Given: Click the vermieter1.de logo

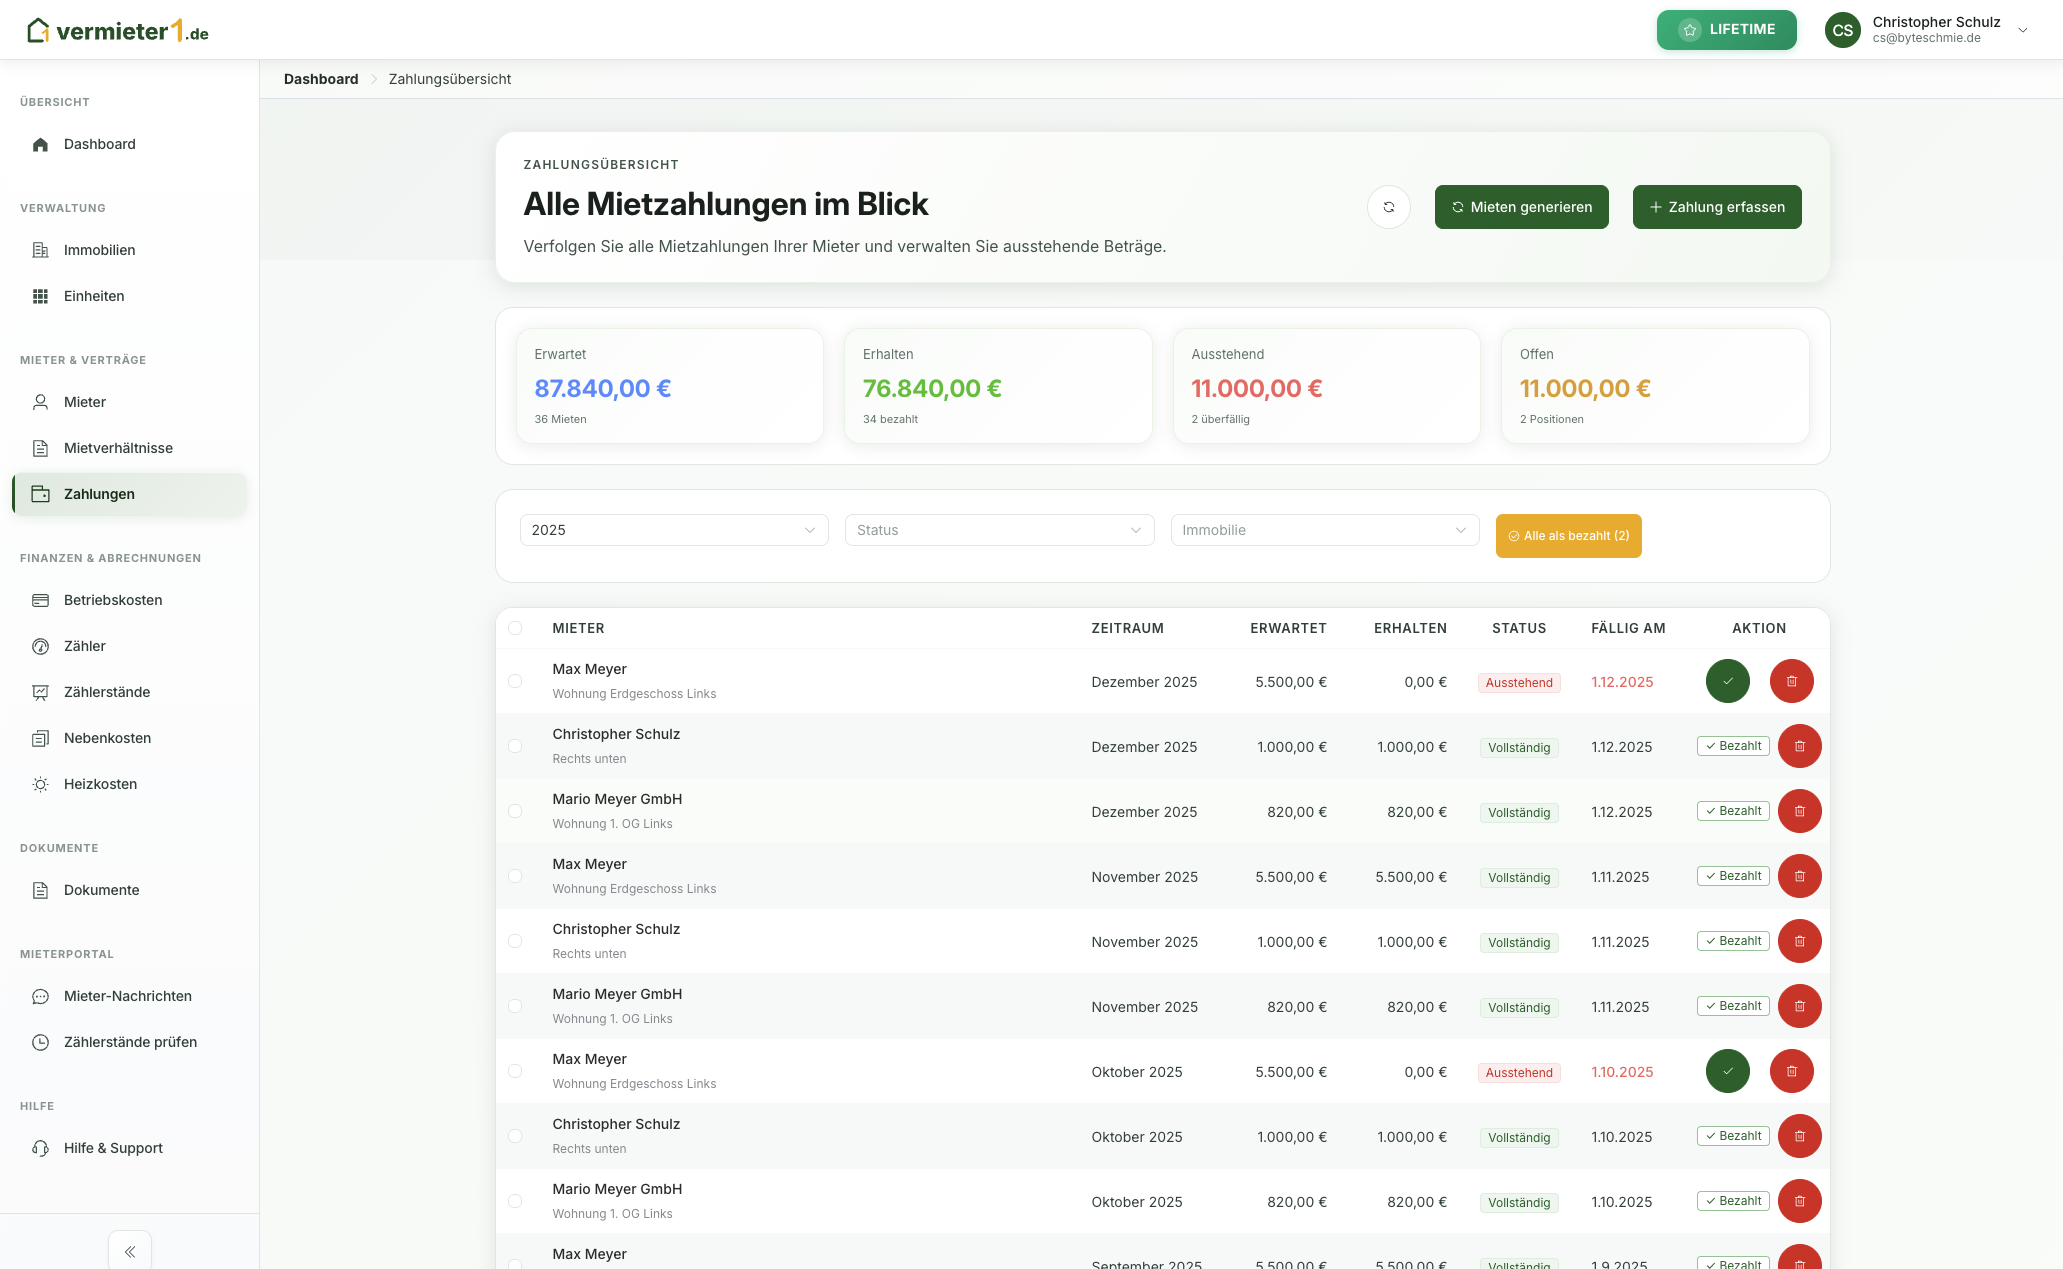Looking at the screenshot, I should [118, 31].
